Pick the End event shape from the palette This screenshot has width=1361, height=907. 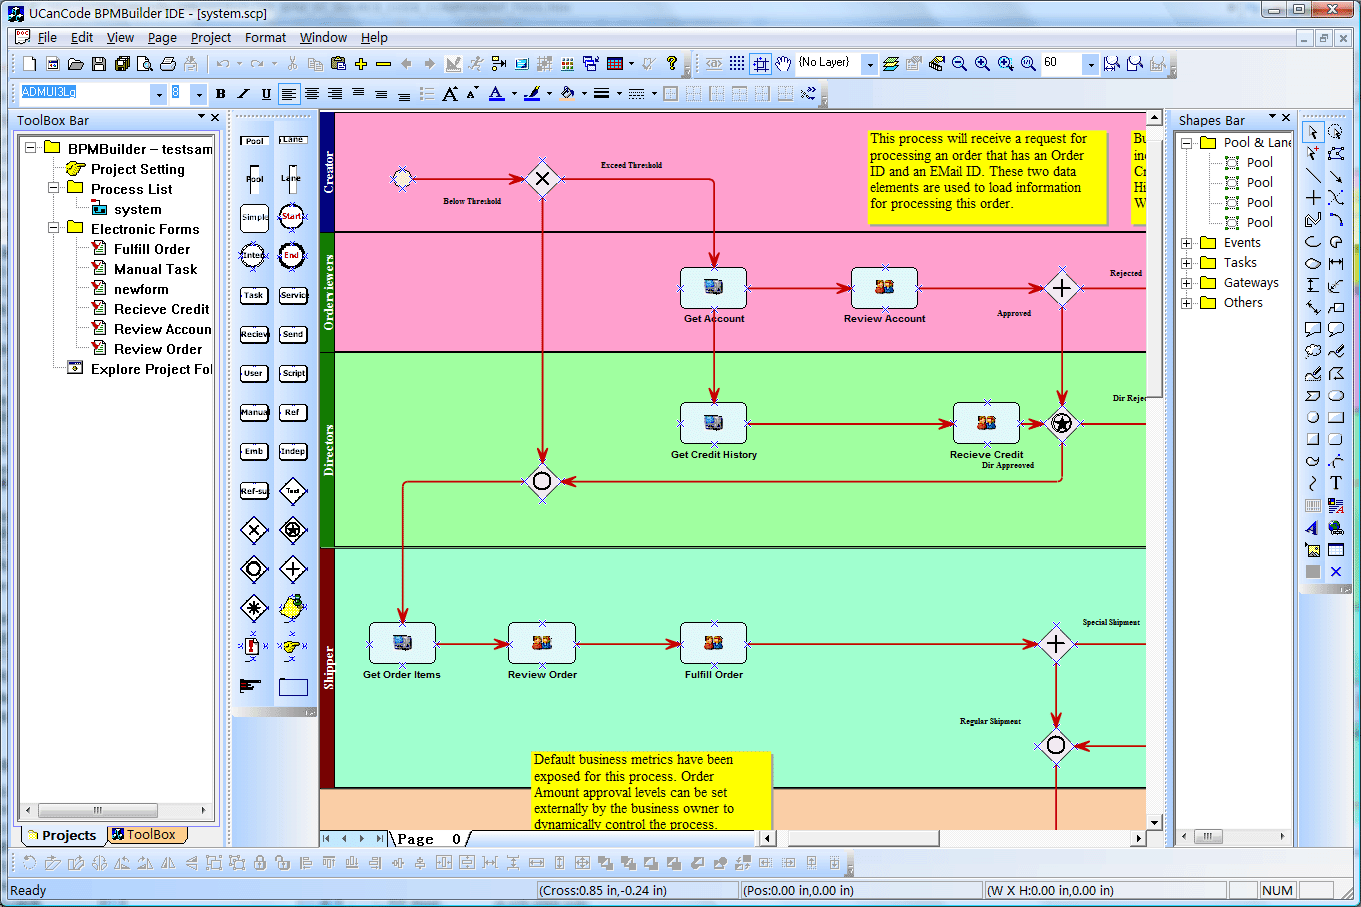click(292, 255)
